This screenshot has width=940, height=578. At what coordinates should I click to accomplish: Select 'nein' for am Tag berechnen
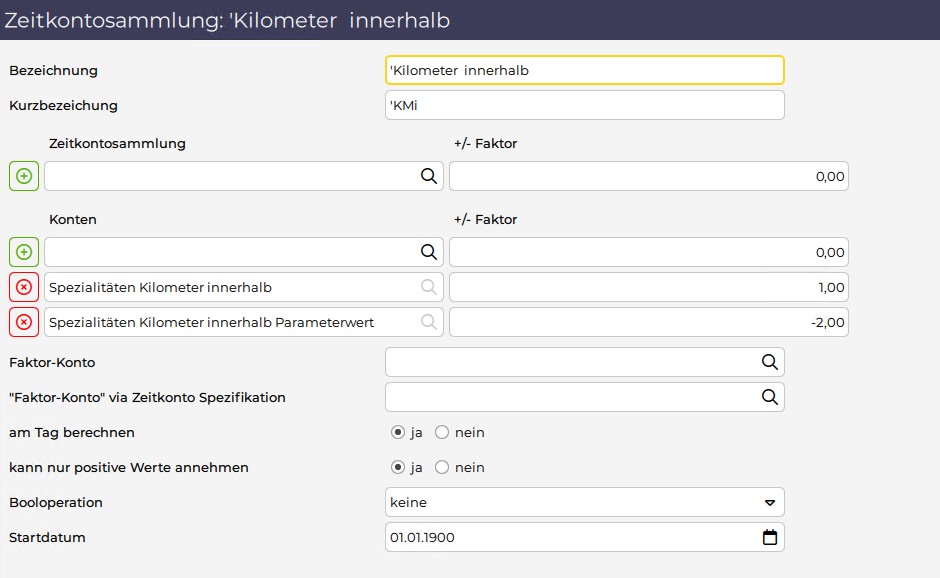[x=442, y=432]
